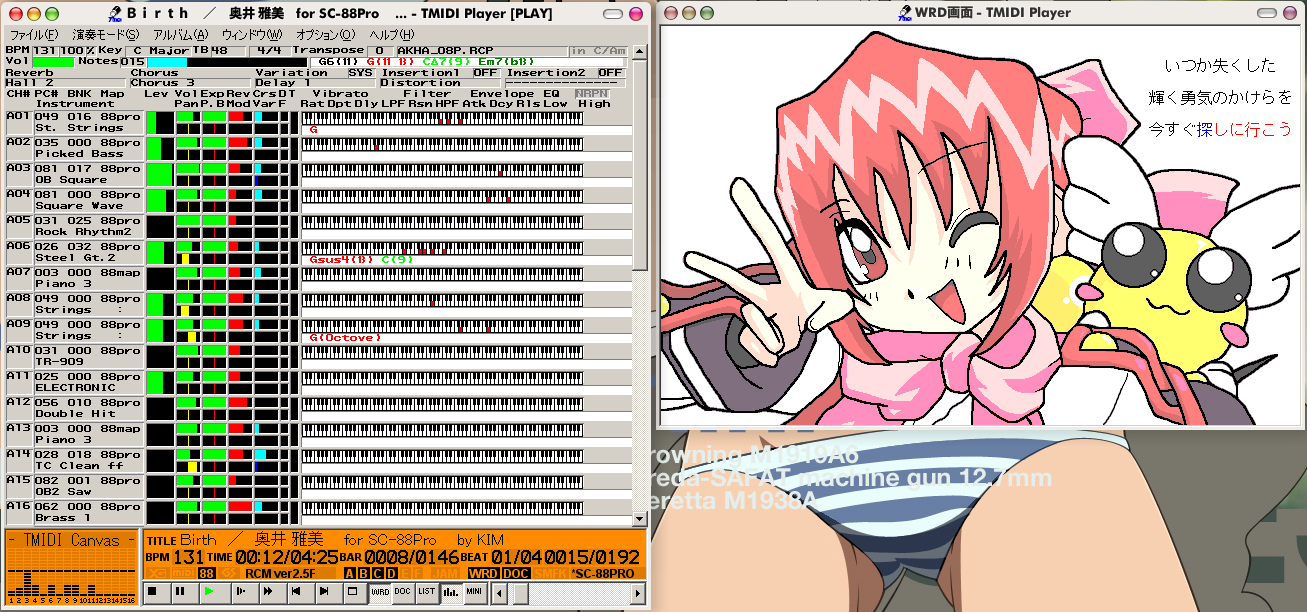This screenshot has height=612, width=1307.
Task: Toggle the LIST window button
Action: 427,592
